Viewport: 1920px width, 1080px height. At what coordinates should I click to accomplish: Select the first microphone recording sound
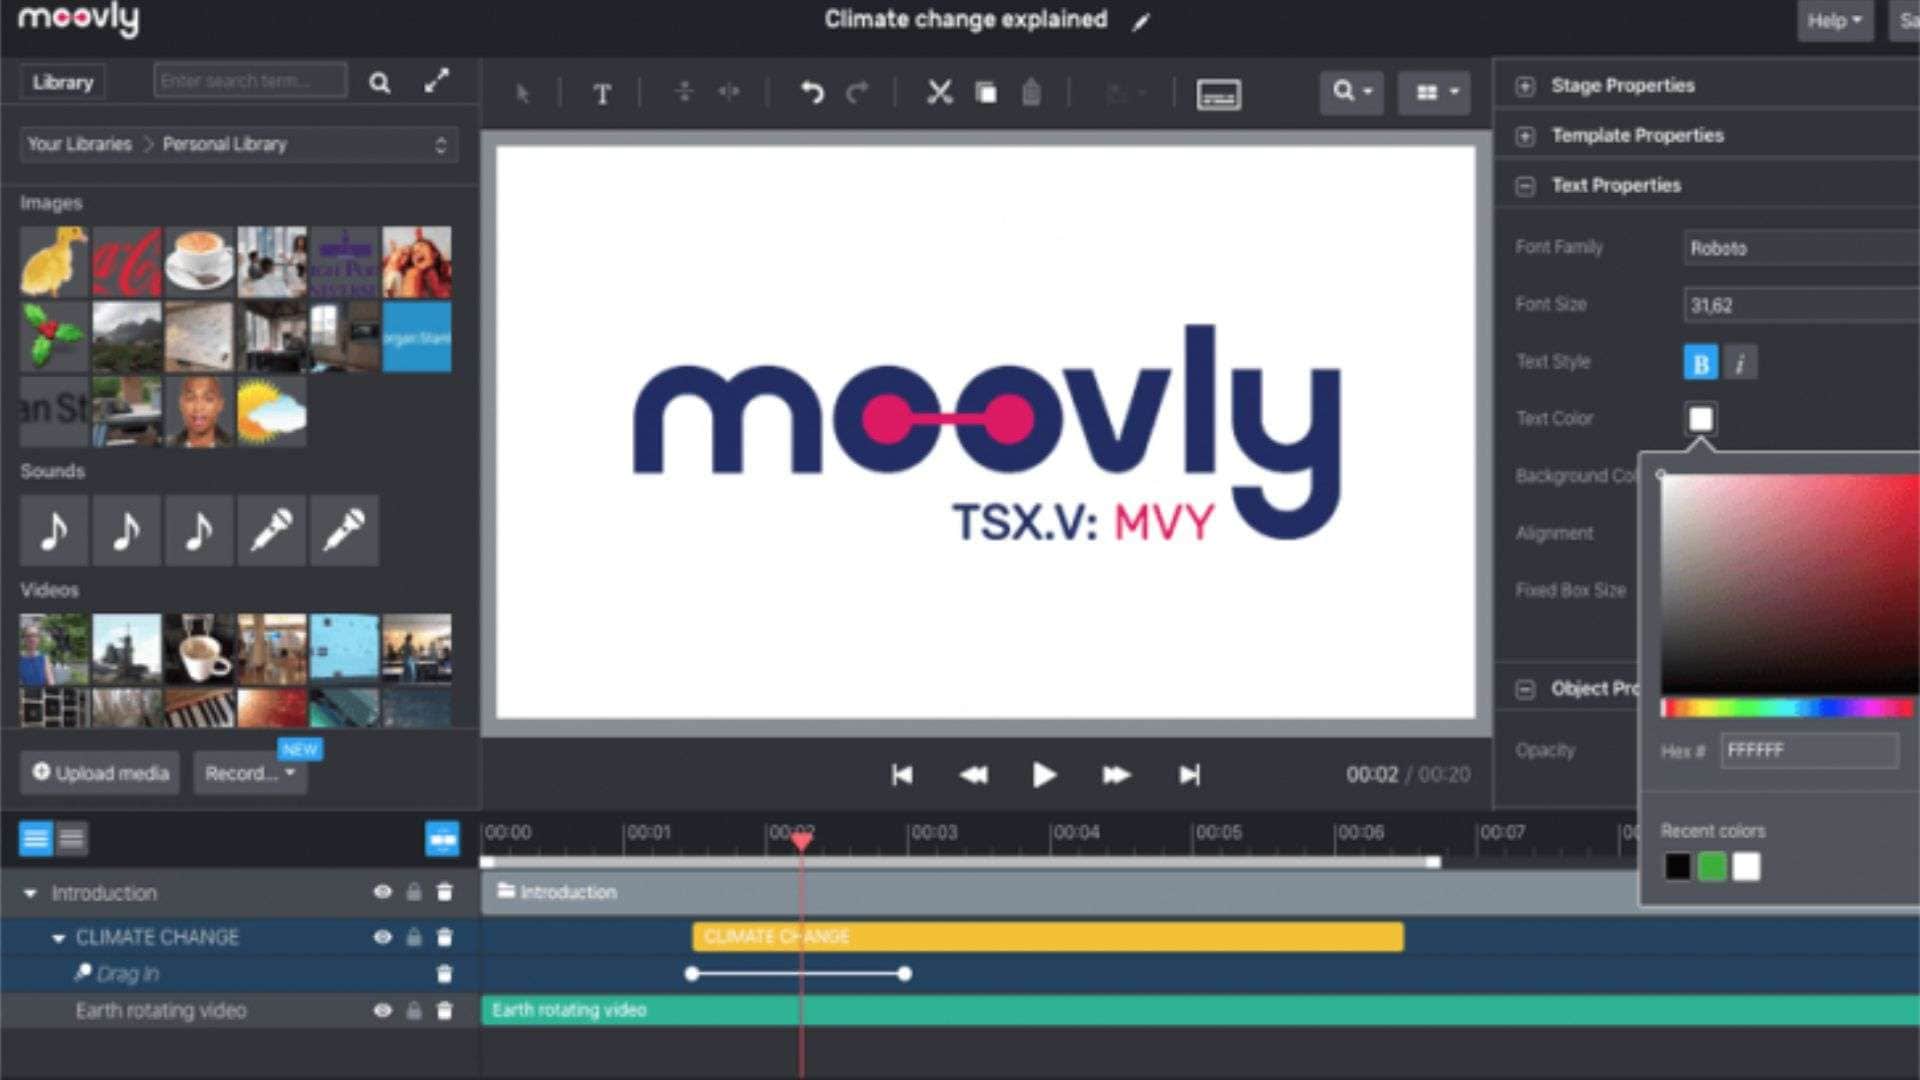[x=271, y=531]
